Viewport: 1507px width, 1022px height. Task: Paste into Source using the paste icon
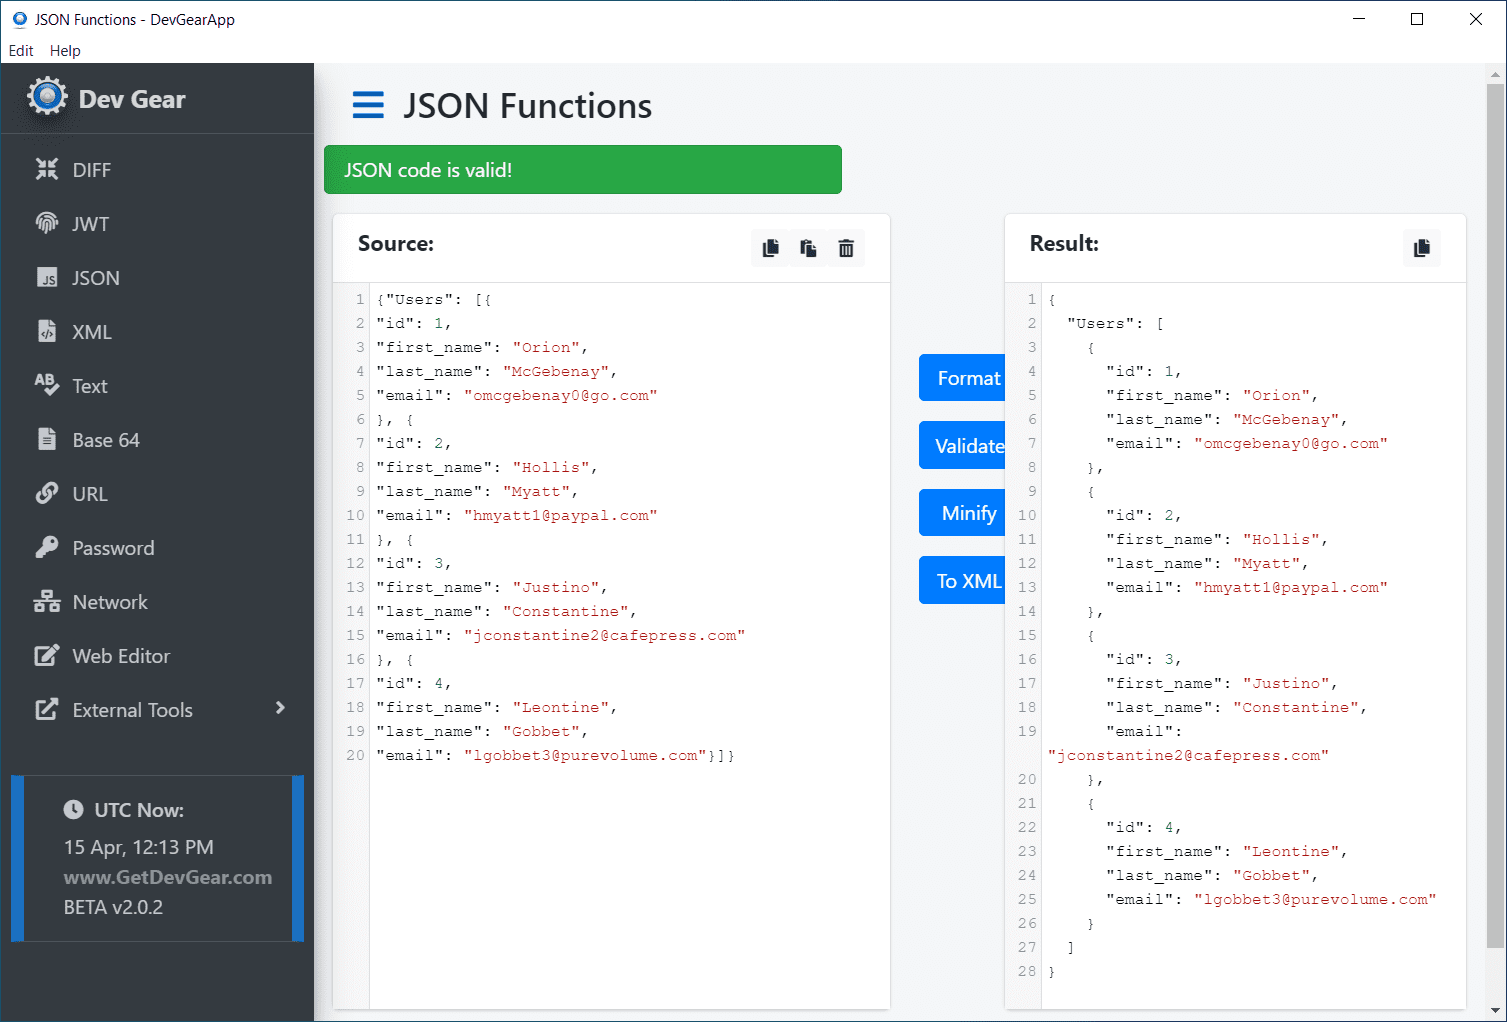coord(808,248)
